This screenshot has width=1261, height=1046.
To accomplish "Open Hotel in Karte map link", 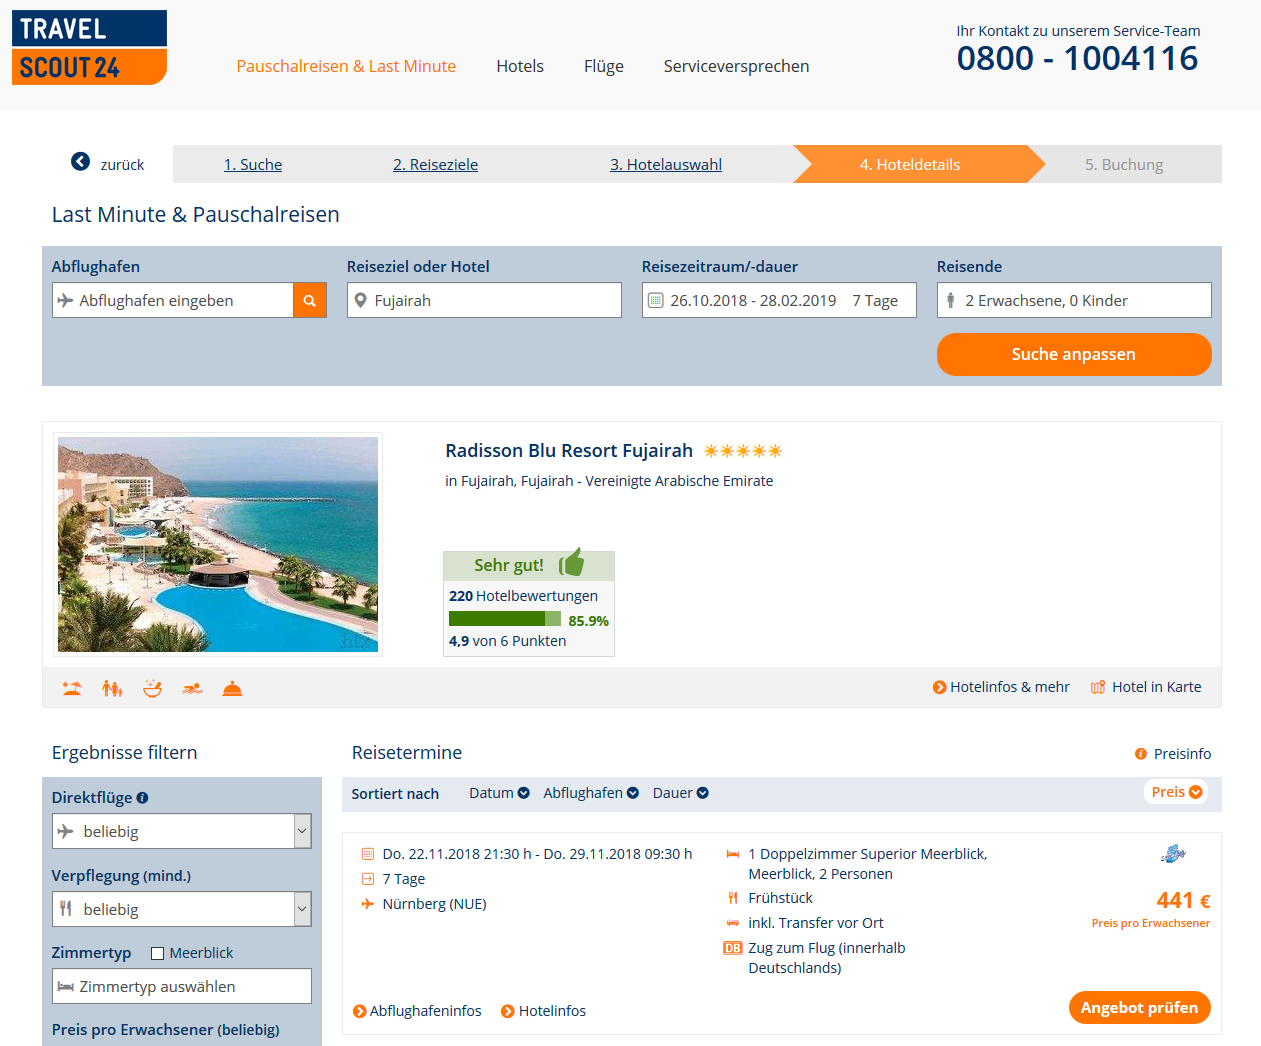I will (1146, 687).
